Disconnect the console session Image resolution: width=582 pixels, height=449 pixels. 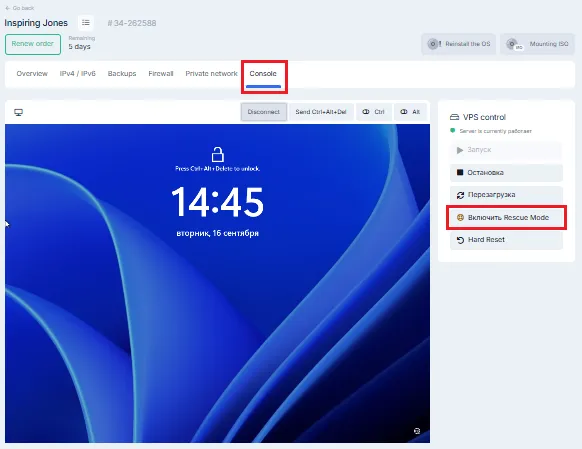(x=264, y=112)
